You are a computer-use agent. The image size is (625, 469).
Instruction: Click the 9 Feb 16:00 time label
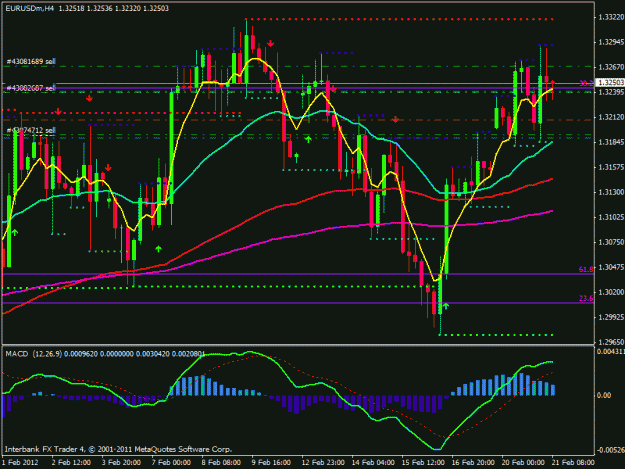(x=271, y=462)
